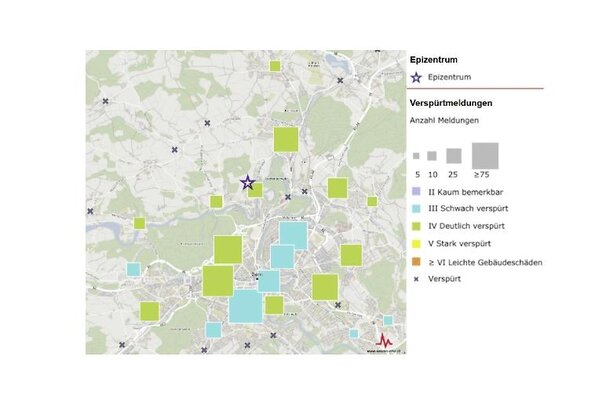Click the small blue square beside the seismograph logo
606x402 pixels.
pyautogui.click(x=388, y=321)
